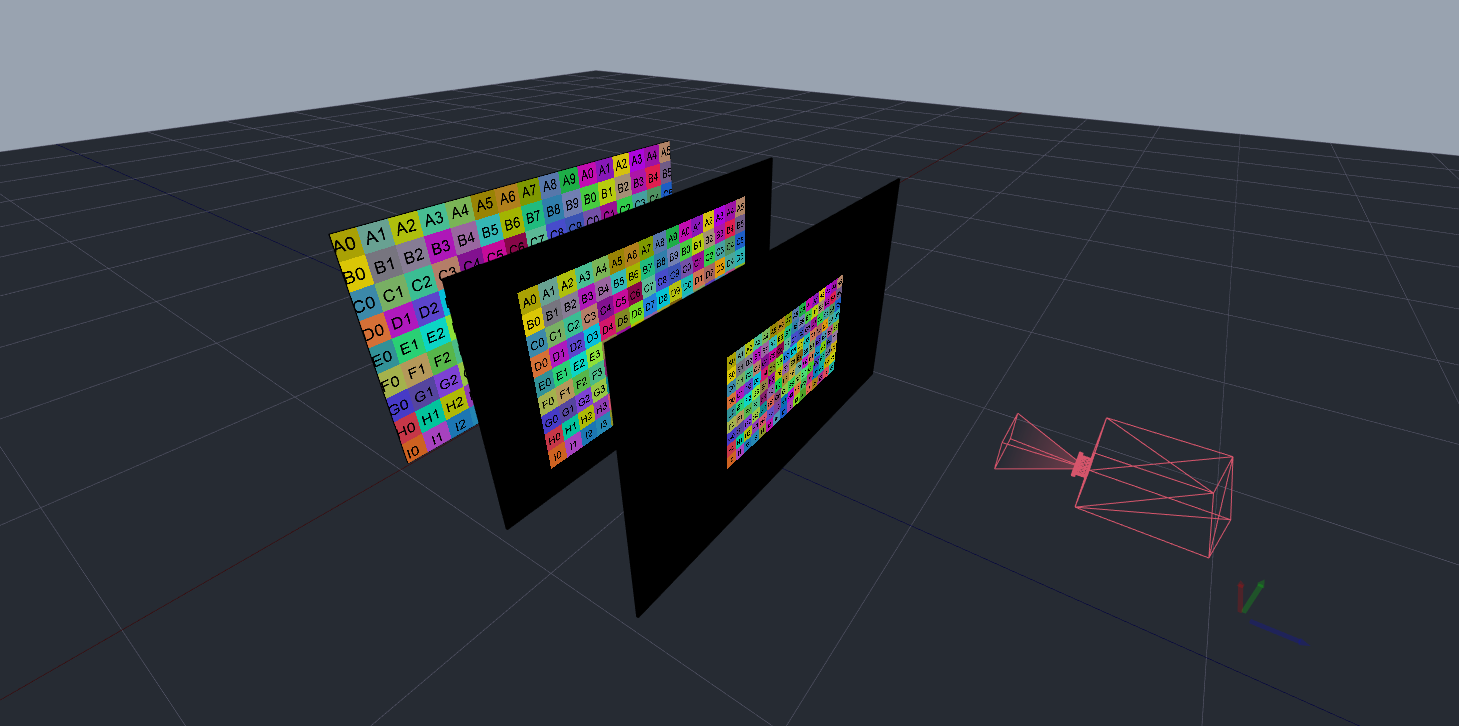Click the red arrow of the axis gizmo
The width and height of the screenshot is (1459, 726).
coord(1242,596)
